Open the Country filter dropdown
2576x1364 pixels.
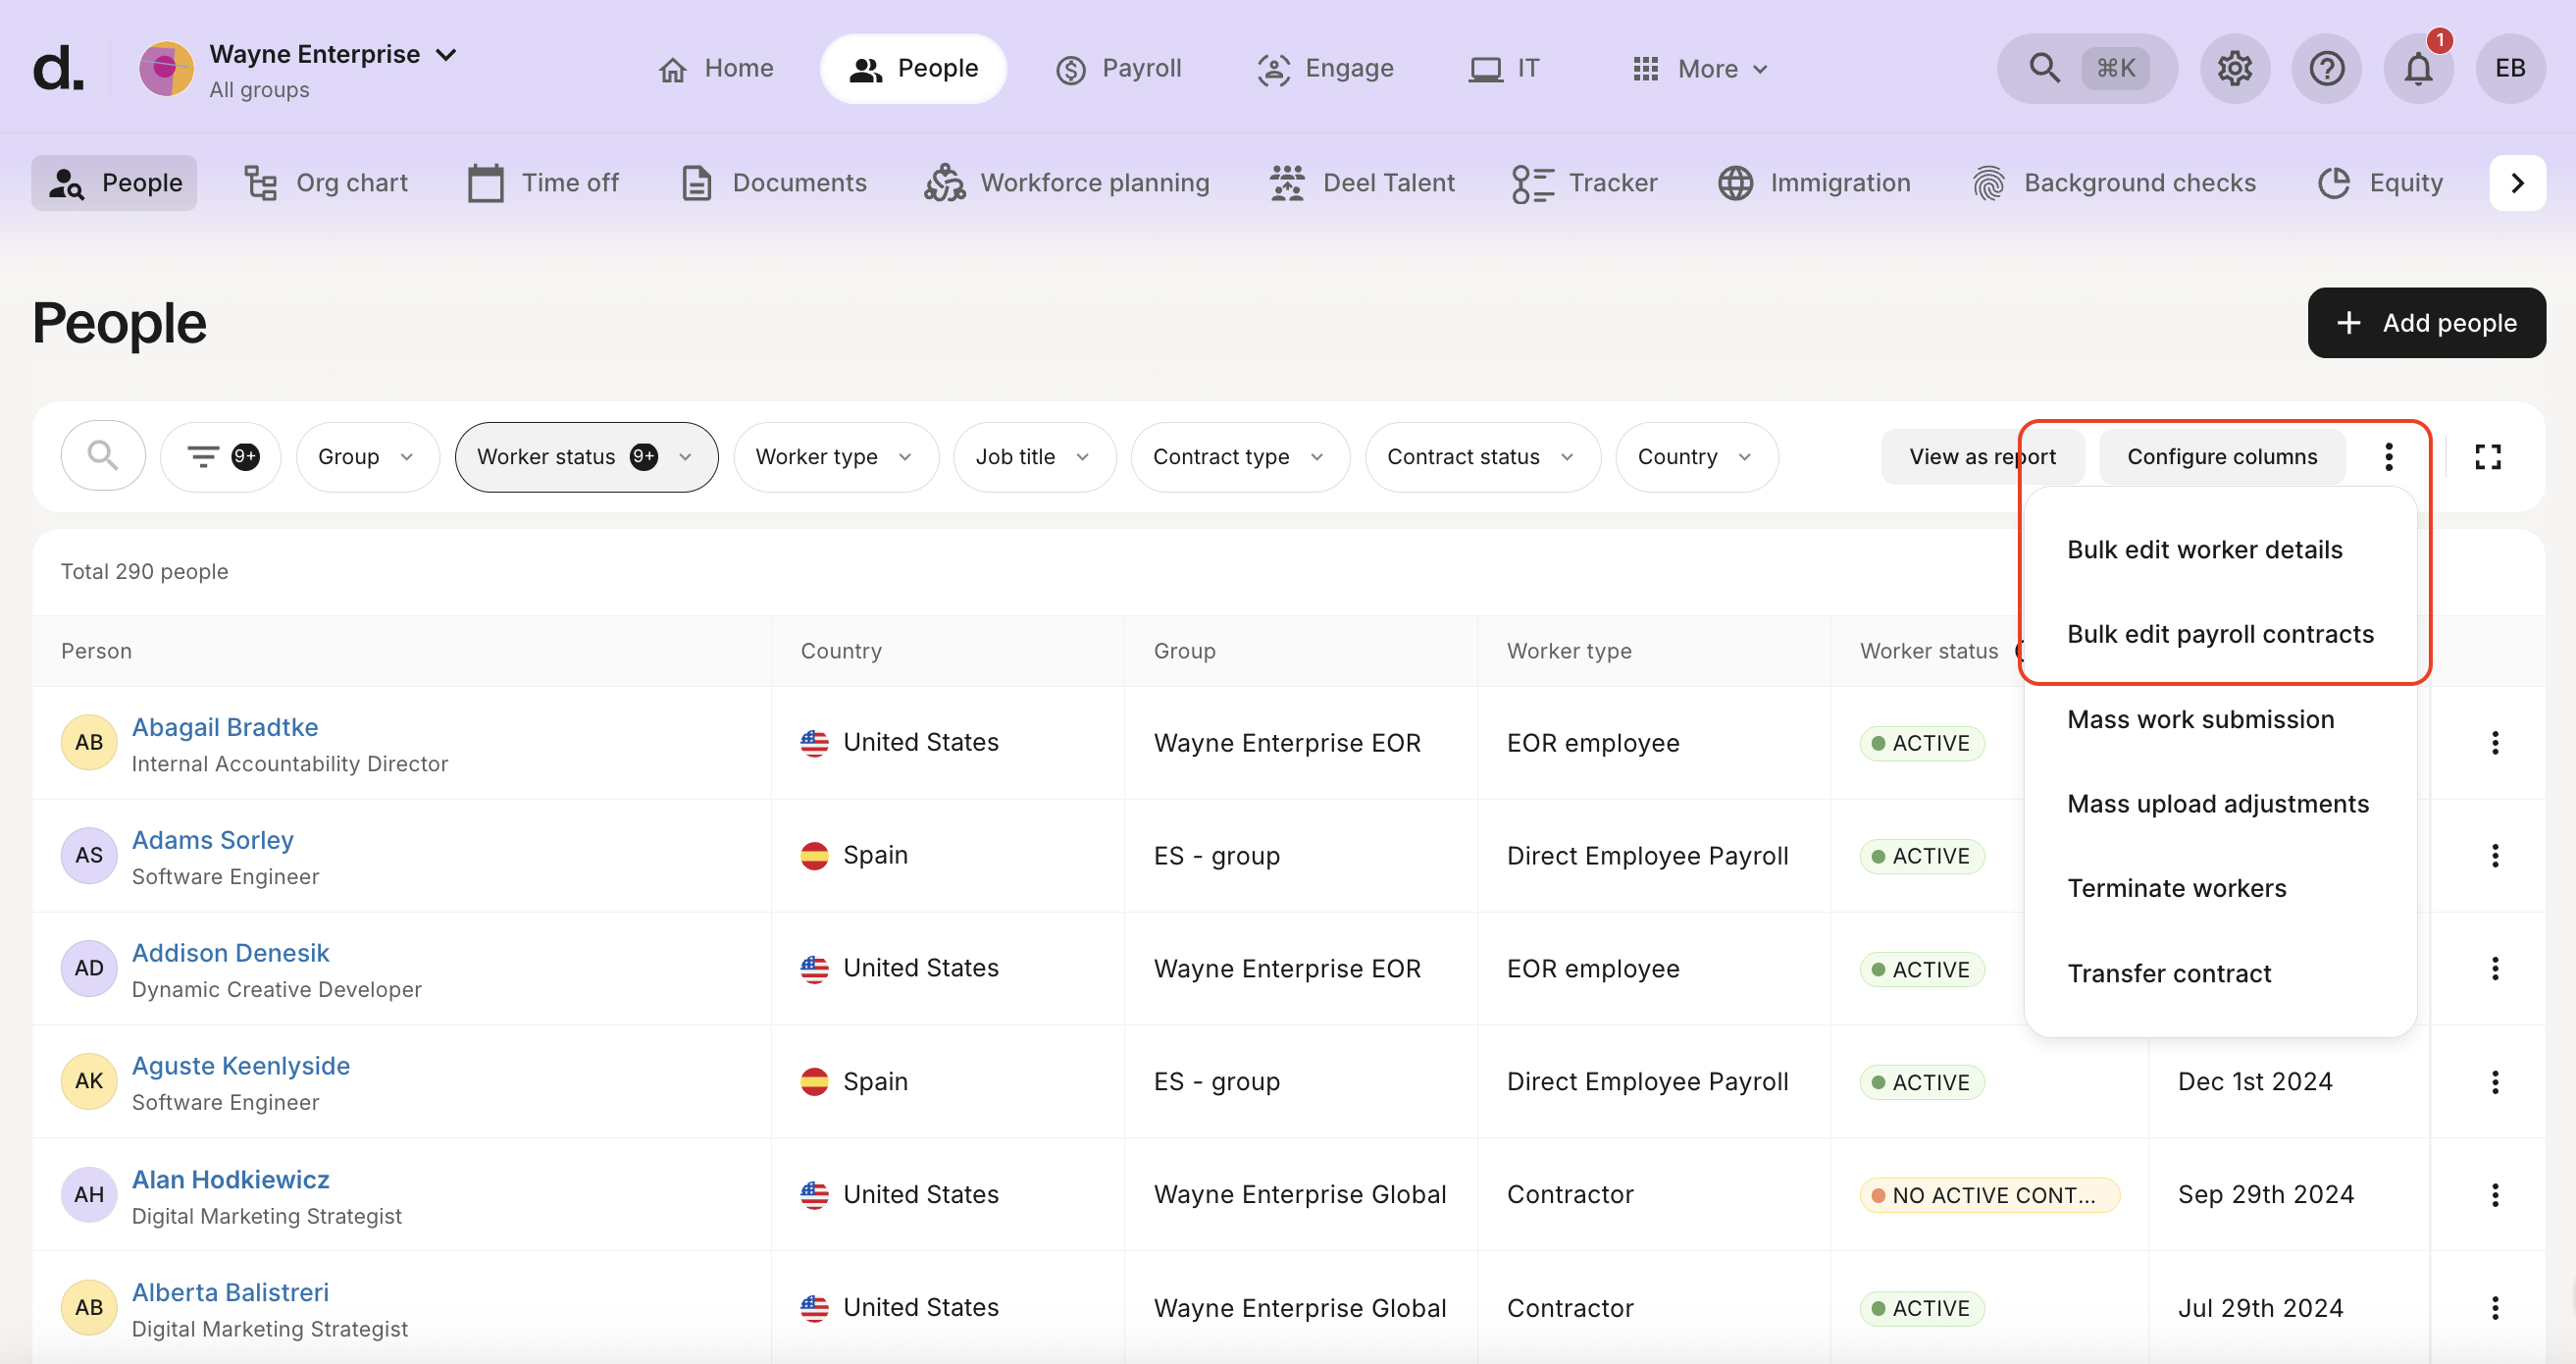[x=1695, y=457]
